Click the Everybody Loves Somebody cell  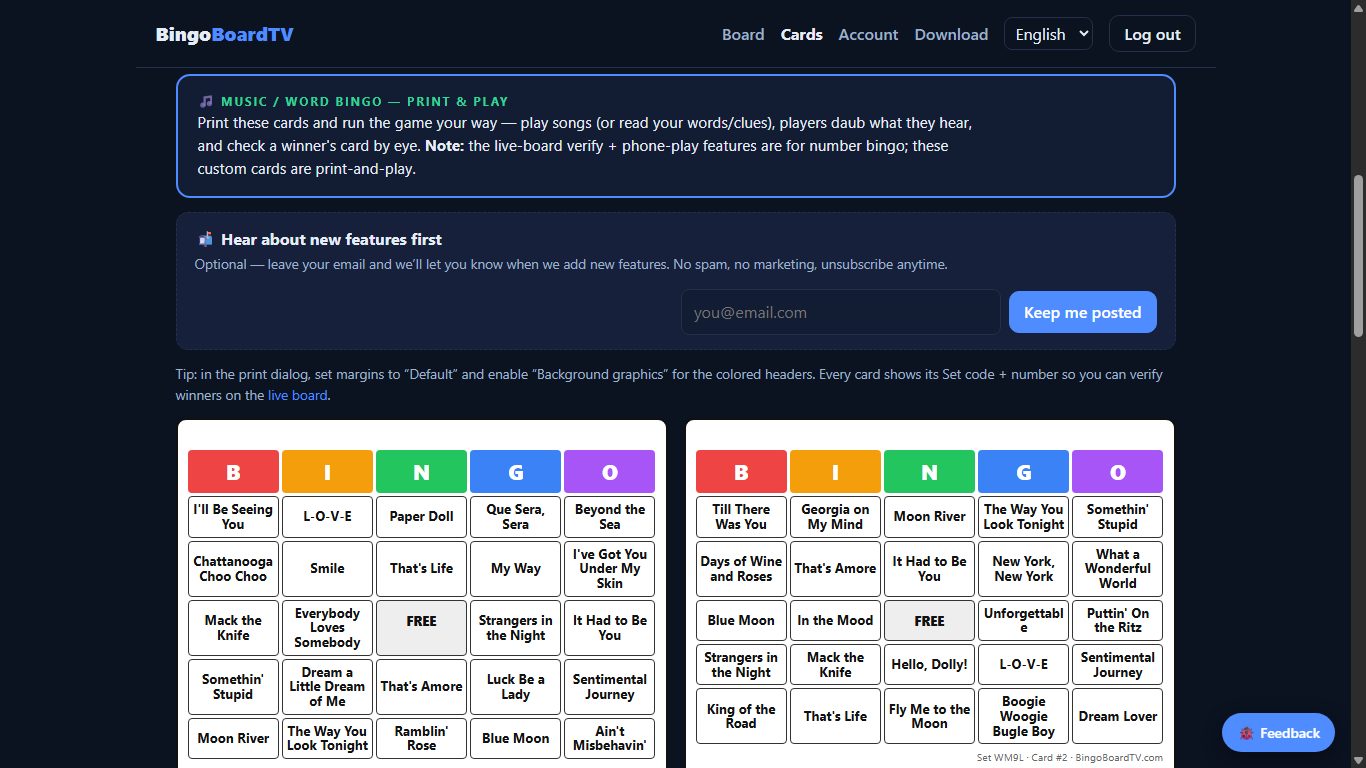point(327,628)
